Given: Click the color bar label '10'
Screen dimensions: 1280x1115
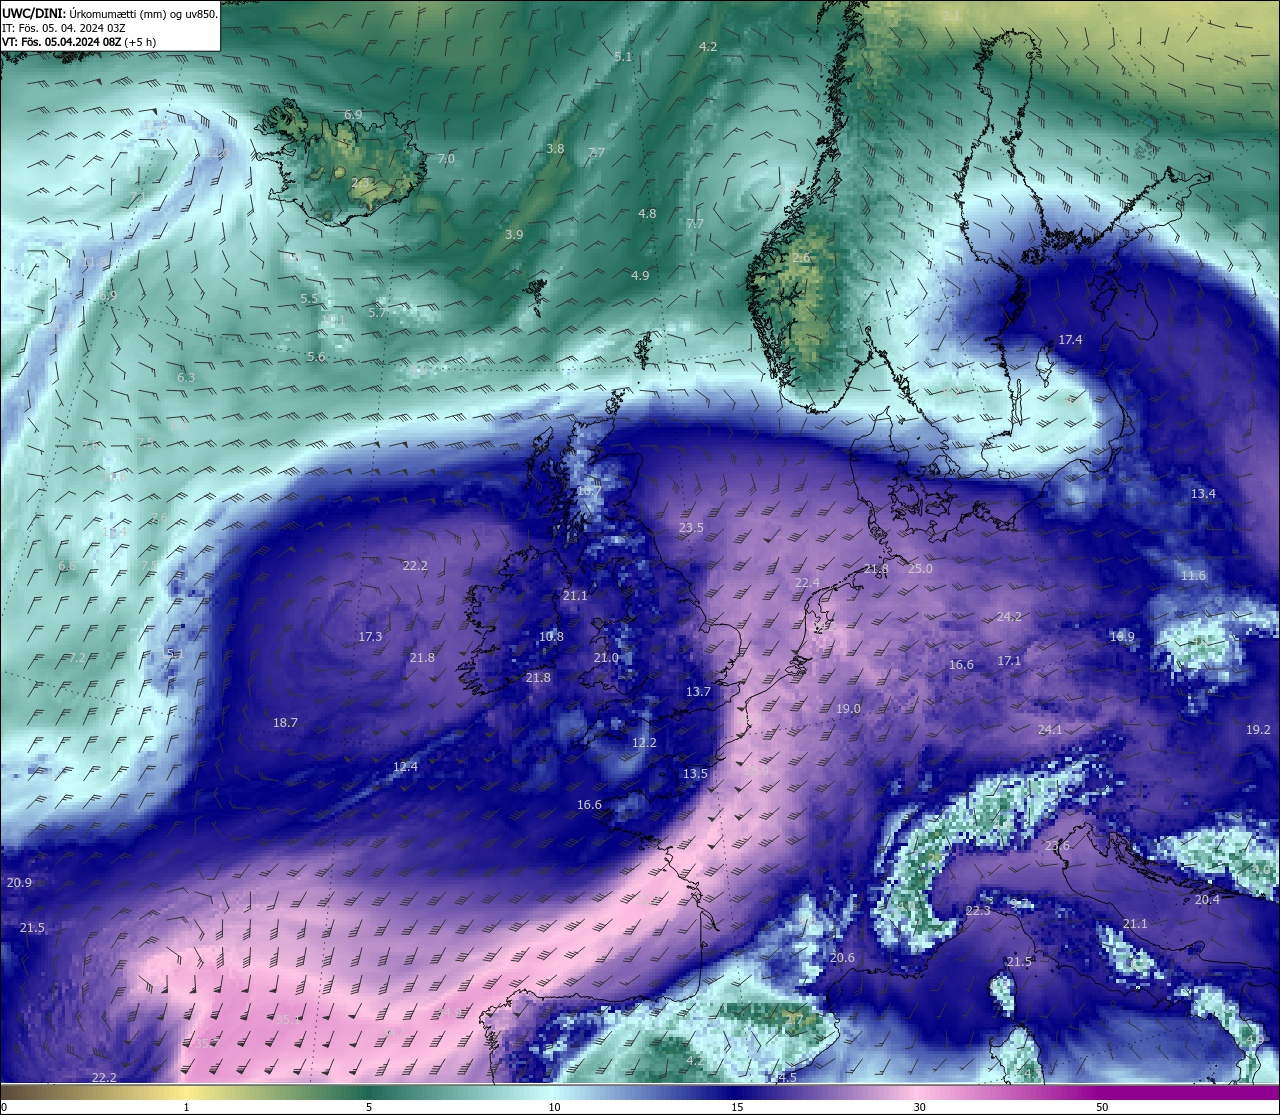Looking at the screenshot, I should pos(554,1107).
